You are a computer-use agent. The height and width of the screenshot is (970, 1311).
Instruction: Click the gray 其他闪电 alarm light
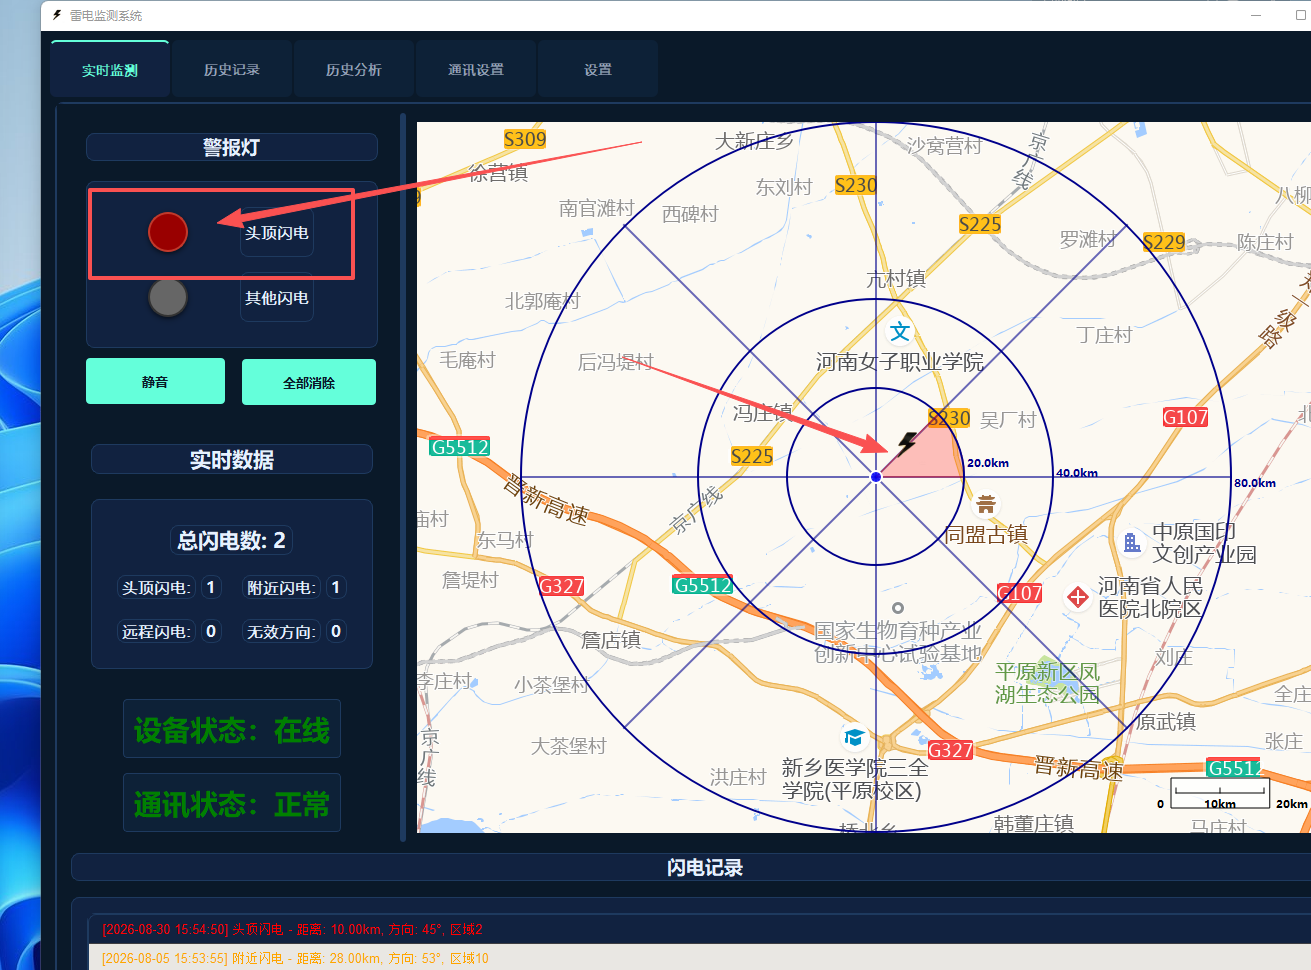(x=168, y=297)
